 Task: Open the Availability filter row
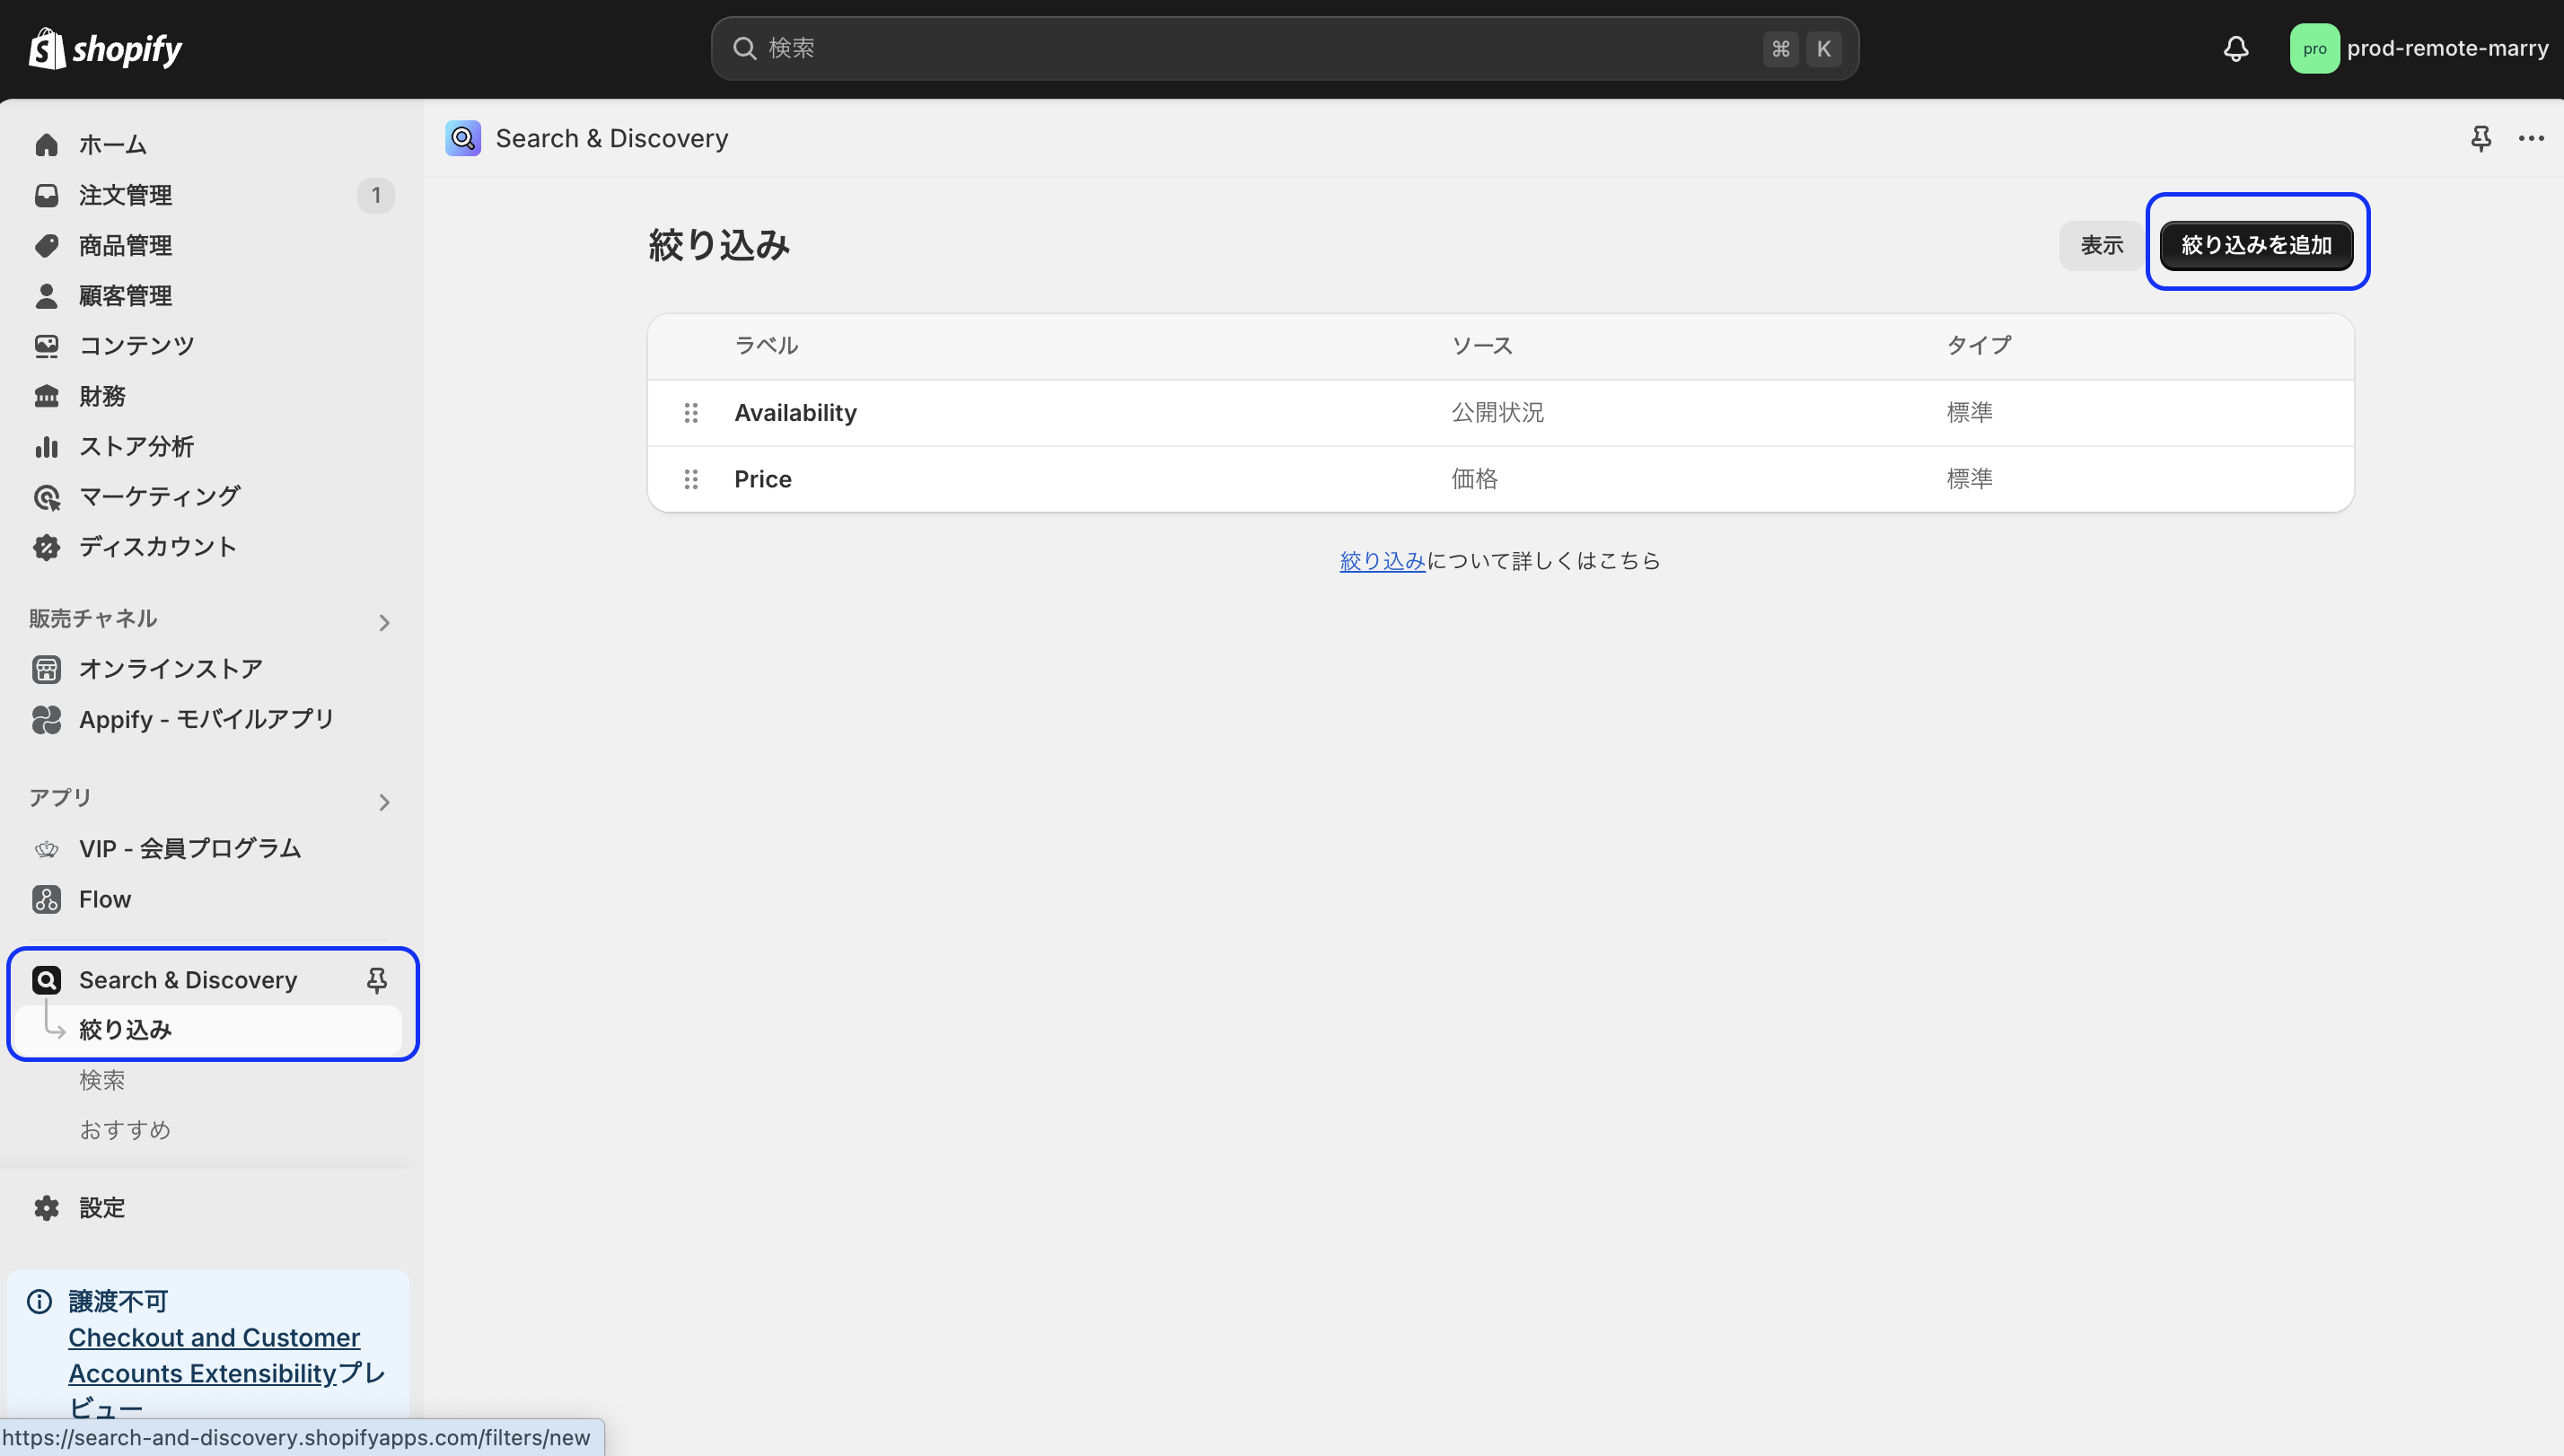(x=1500, y=412)
